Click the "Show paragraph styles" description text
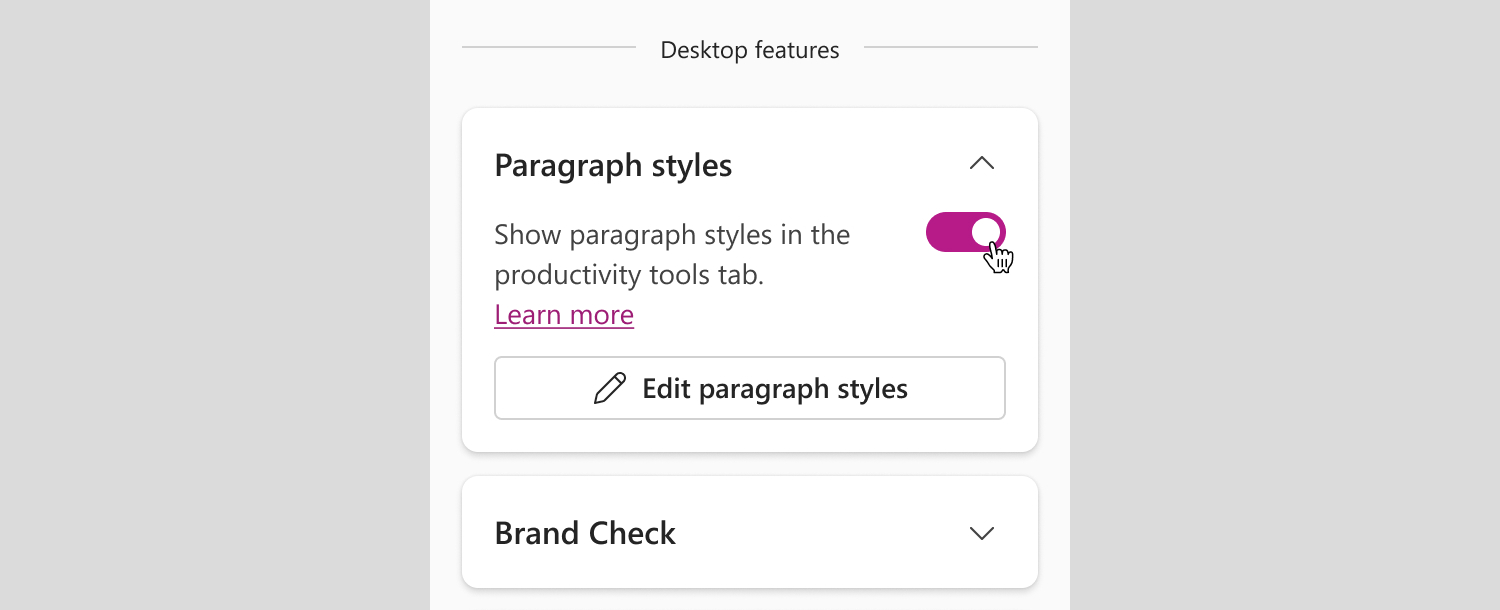The width and height of the screenshot is (1500, 610). point(672,255)
